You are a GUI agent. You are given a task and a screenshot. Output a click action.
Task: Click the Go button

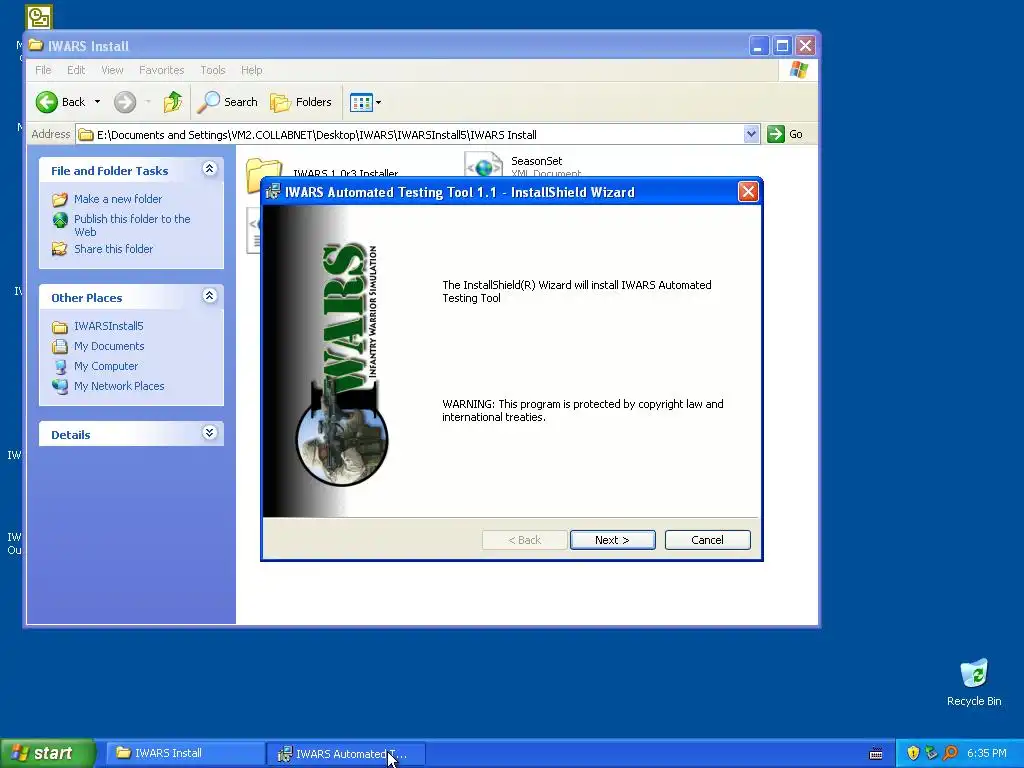[786, 134]
